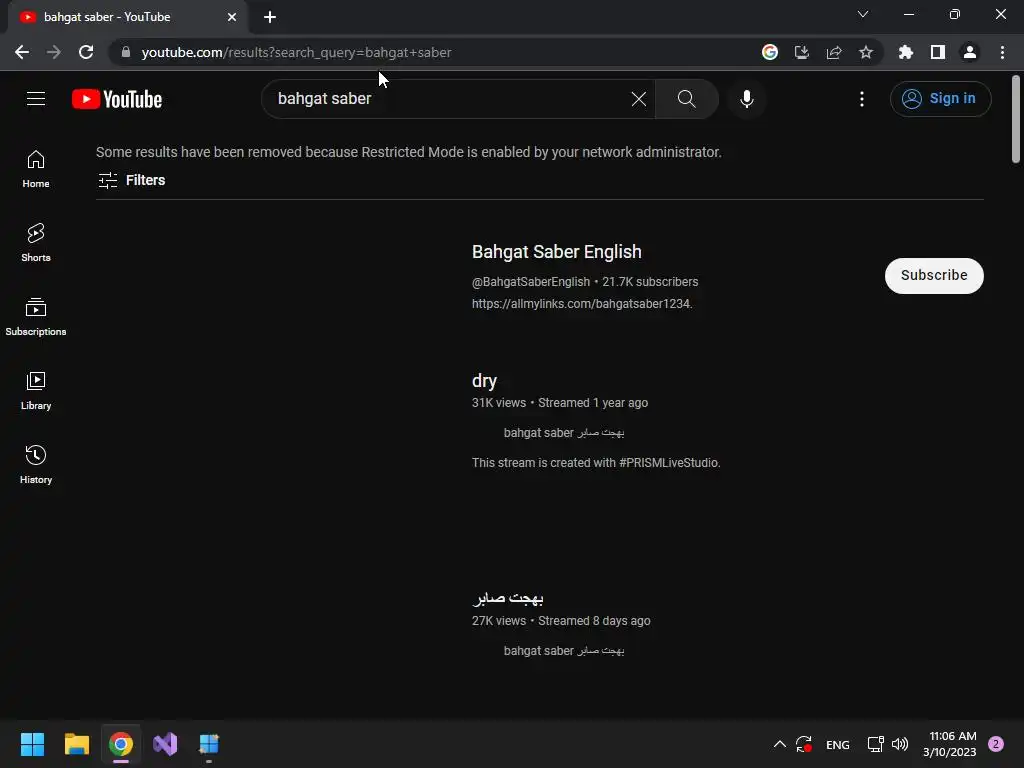Open Visual Studio from taskbar
The height and width of the screenshot is (768, 1024).
pyautogui.click(x=165, y=744)
